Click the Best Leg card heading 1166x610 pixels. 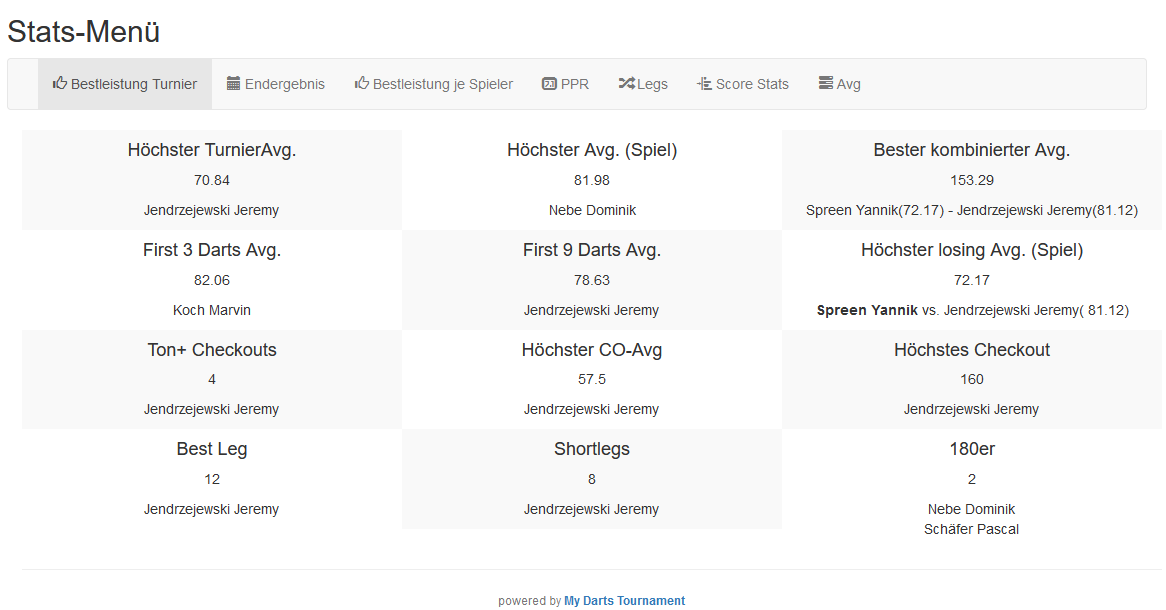click(x=212, y=450)
